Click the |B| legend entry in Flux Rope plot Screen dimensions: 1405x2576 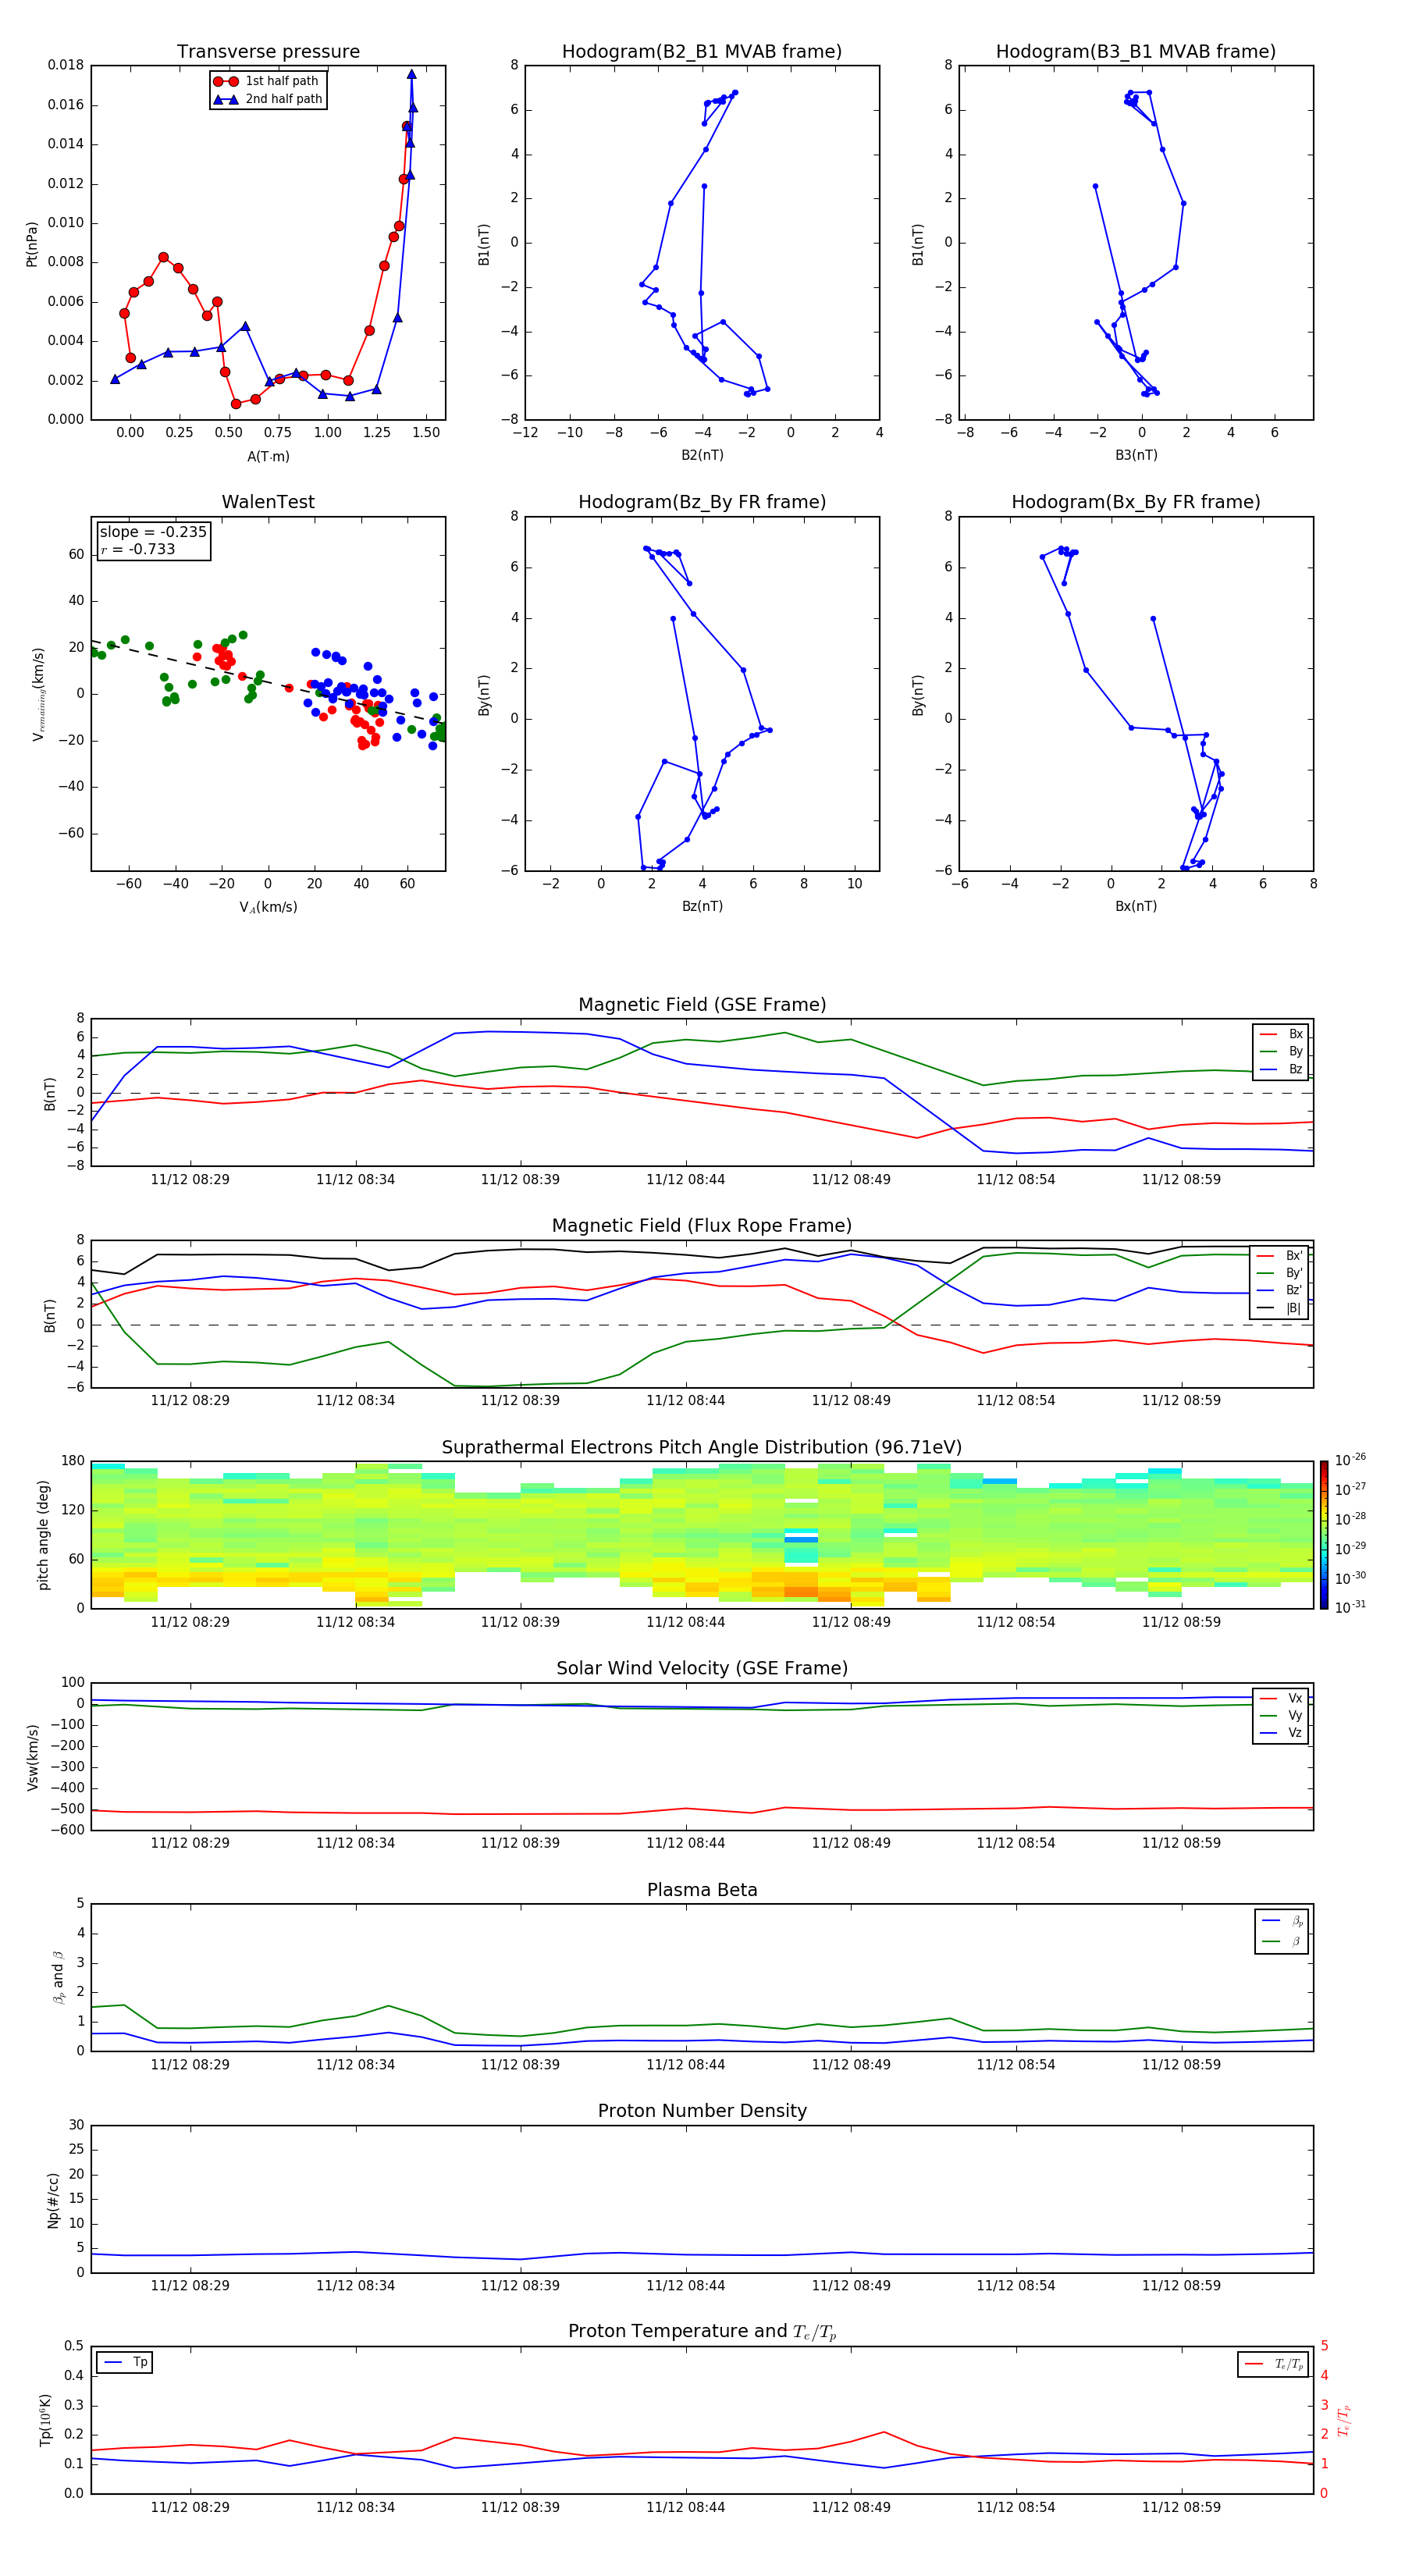(1279, 1308)
